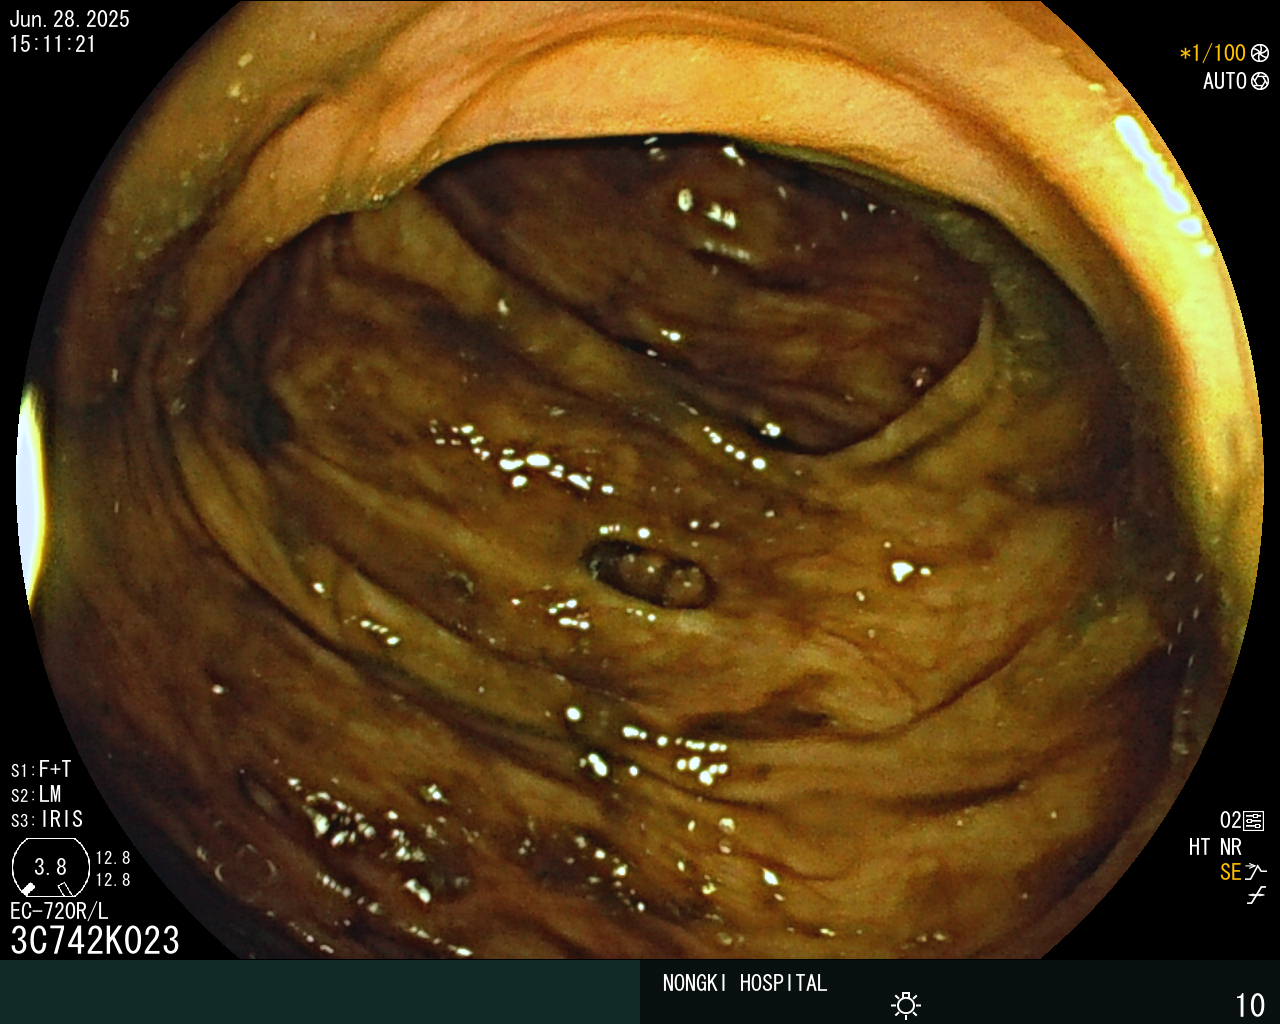1280x1024 pixels.
Task: Select the S2: LM switch assignment
Action: 36,794
